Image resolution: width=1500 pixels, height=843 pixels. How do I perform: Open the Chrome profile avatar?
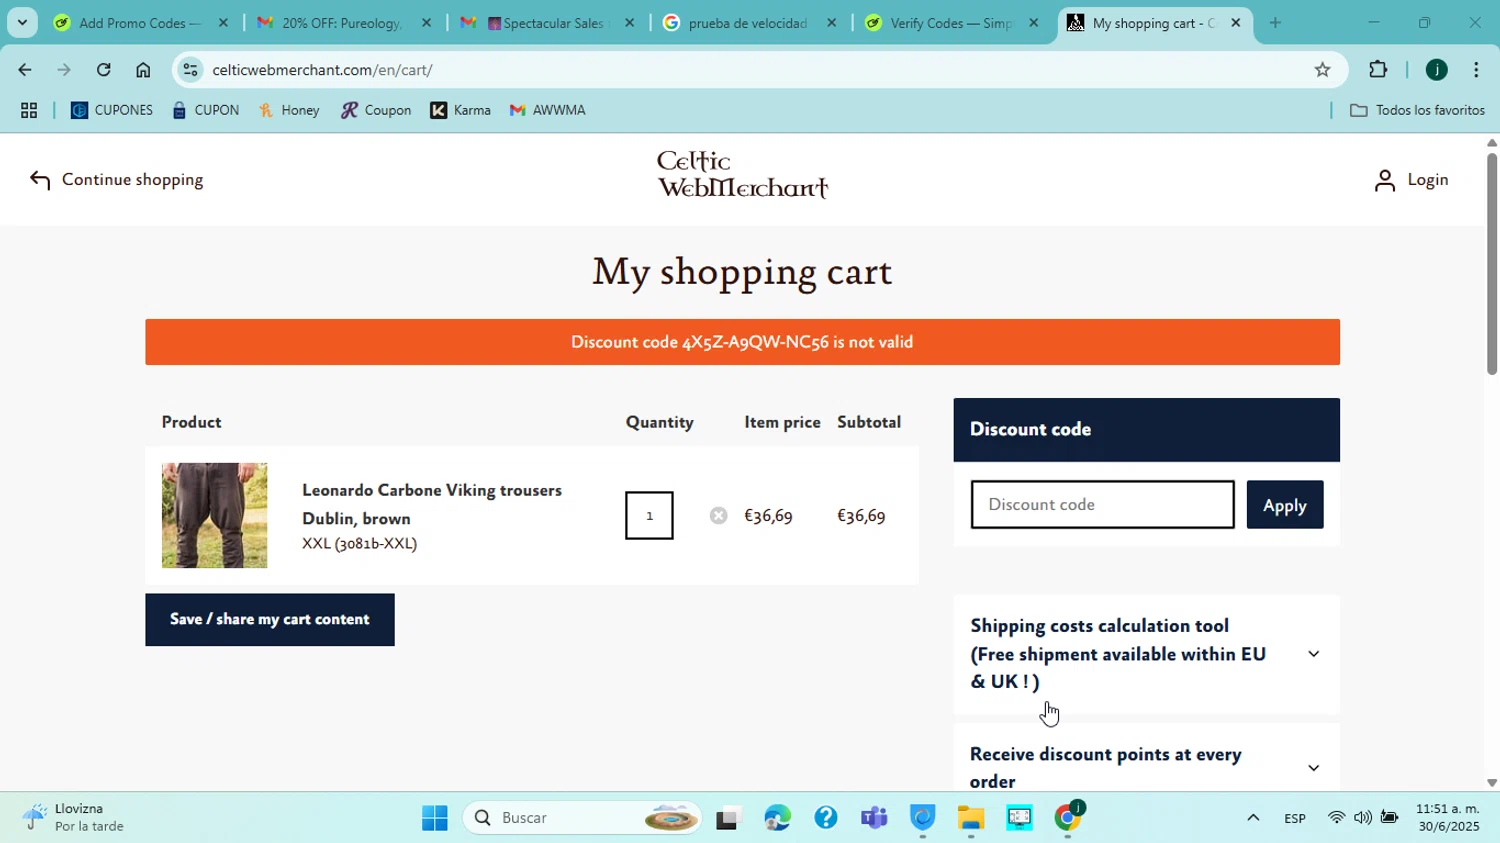tap(1437, 70)
